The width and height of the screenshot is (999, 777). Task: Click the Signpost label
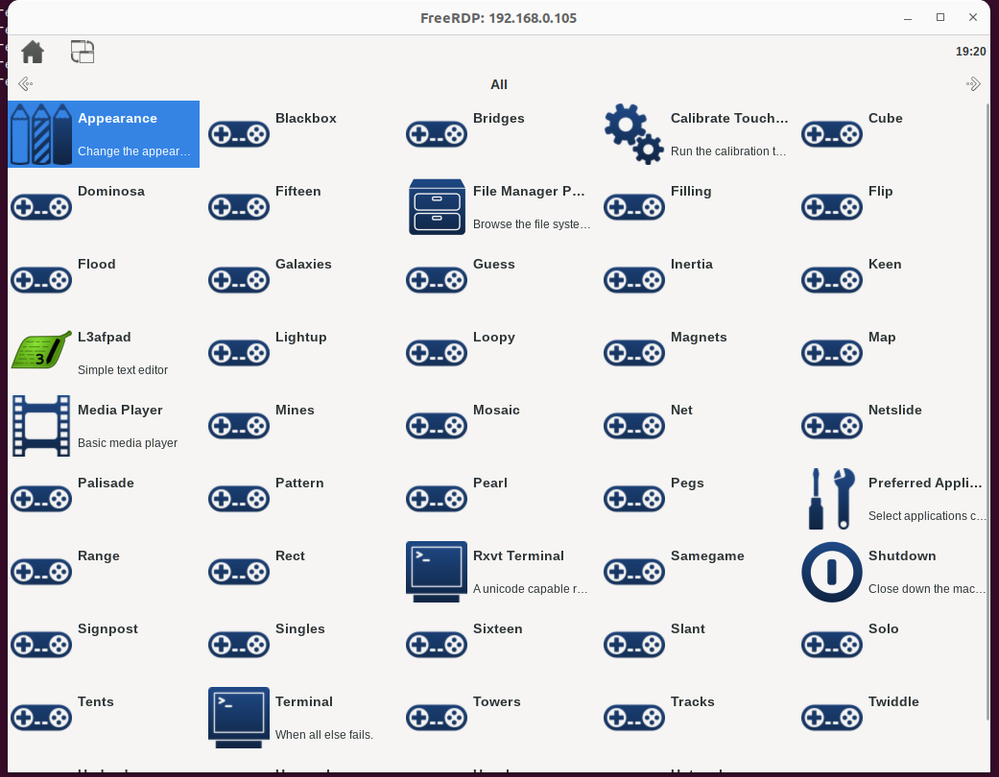pyautogui.click(x=108, y=629)
